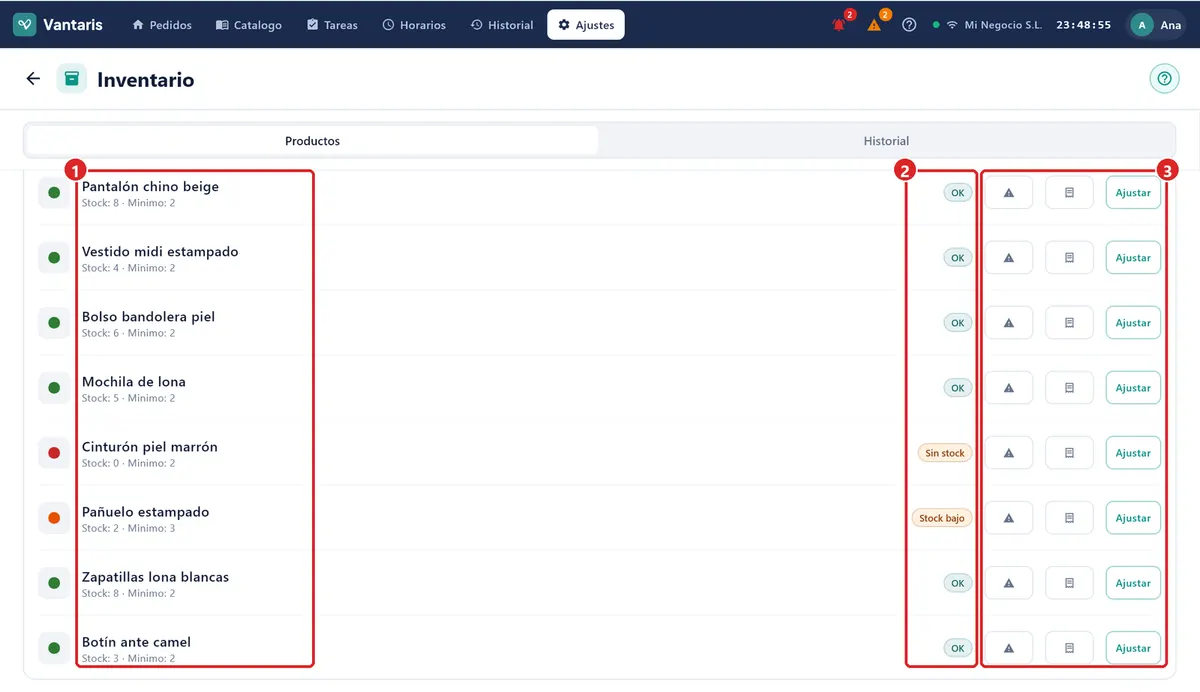1200x692 pixels.
Task: Click Ajustar for Zapatillas lona blancas
Action: (1133, 583)
